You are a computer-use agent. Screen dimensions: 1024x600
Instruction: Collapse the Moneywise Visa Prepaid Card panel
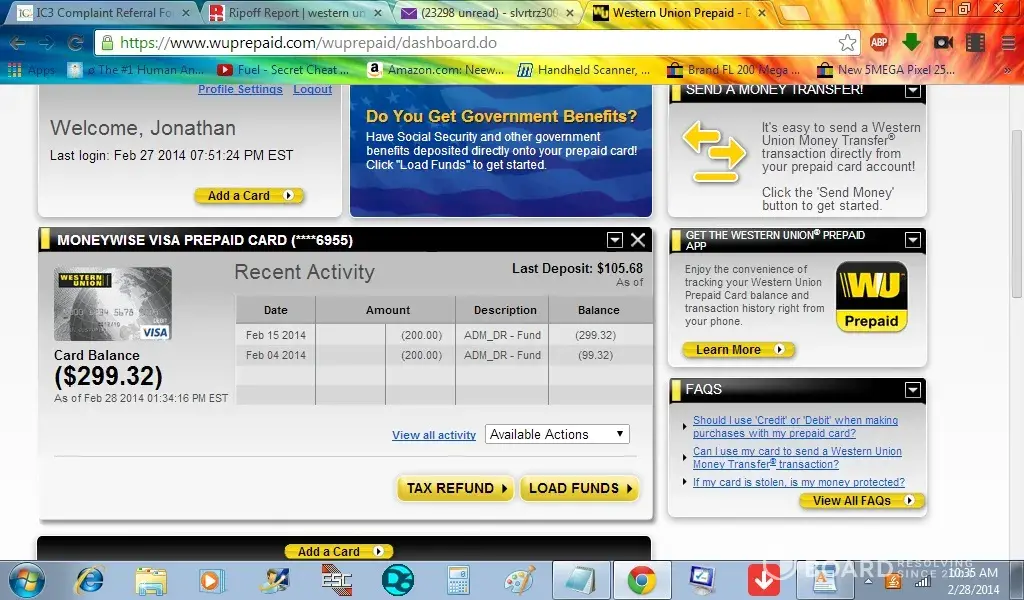[615, 240]
